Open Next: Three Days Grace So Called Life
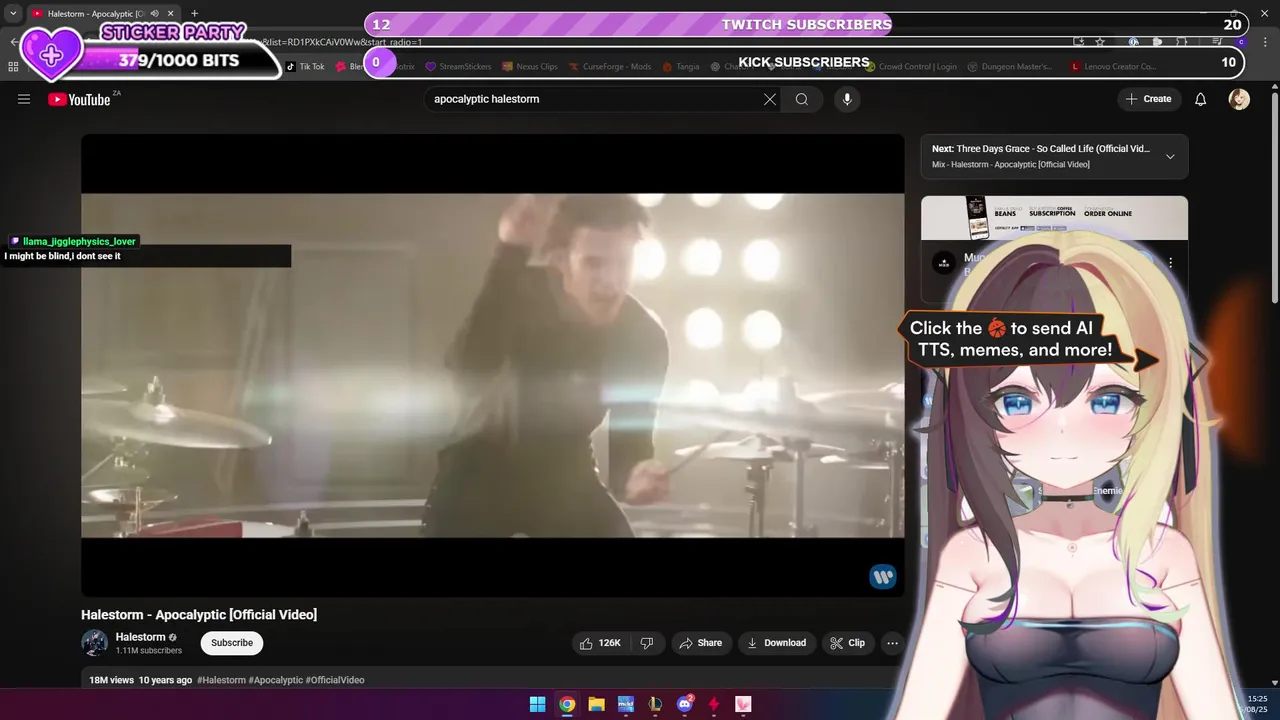Image resolution: width=1280 pixels, height=720 pixels. point(1040,149)
